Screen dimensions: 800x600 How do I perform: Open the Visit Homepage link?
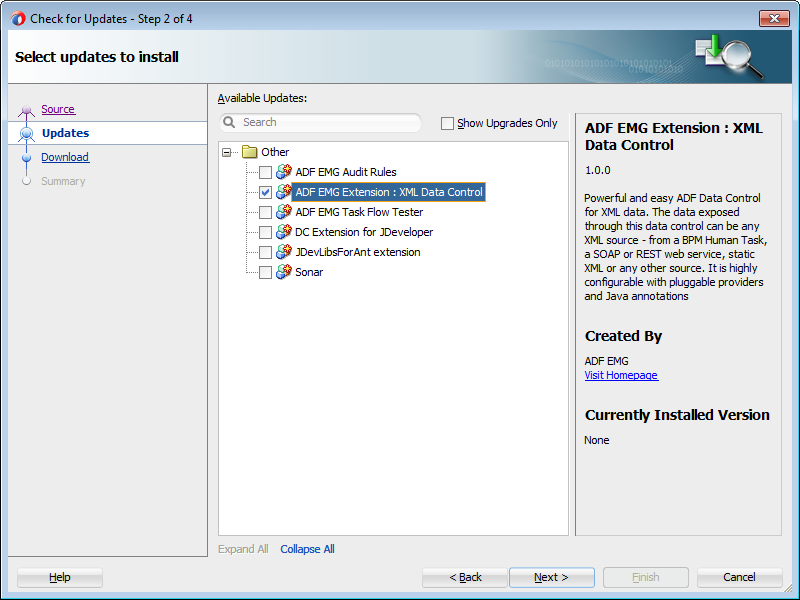point(621,375)
